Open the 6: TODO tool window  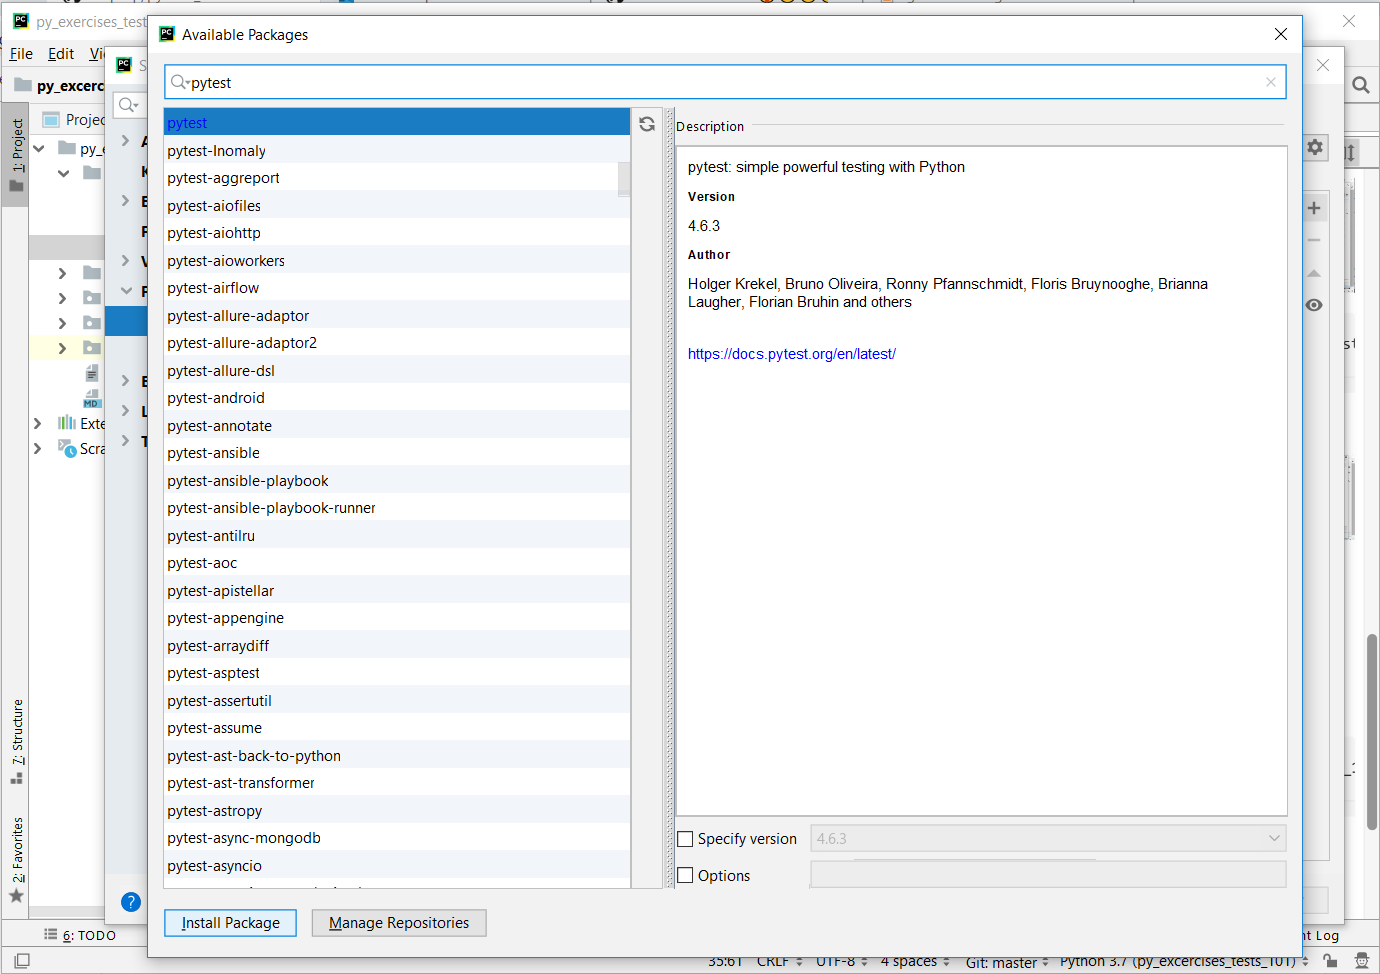80,935
